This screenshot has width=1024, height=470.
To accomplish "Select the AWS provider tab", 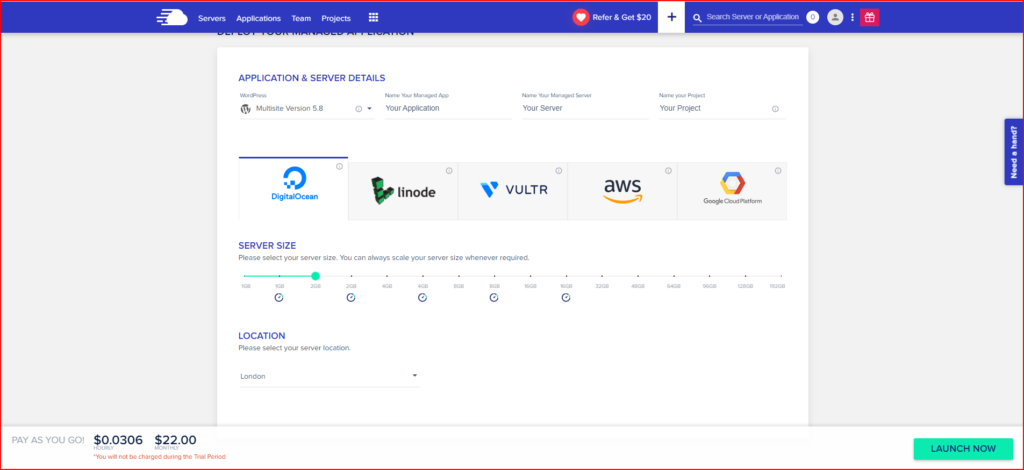I will tap(622, 191).
